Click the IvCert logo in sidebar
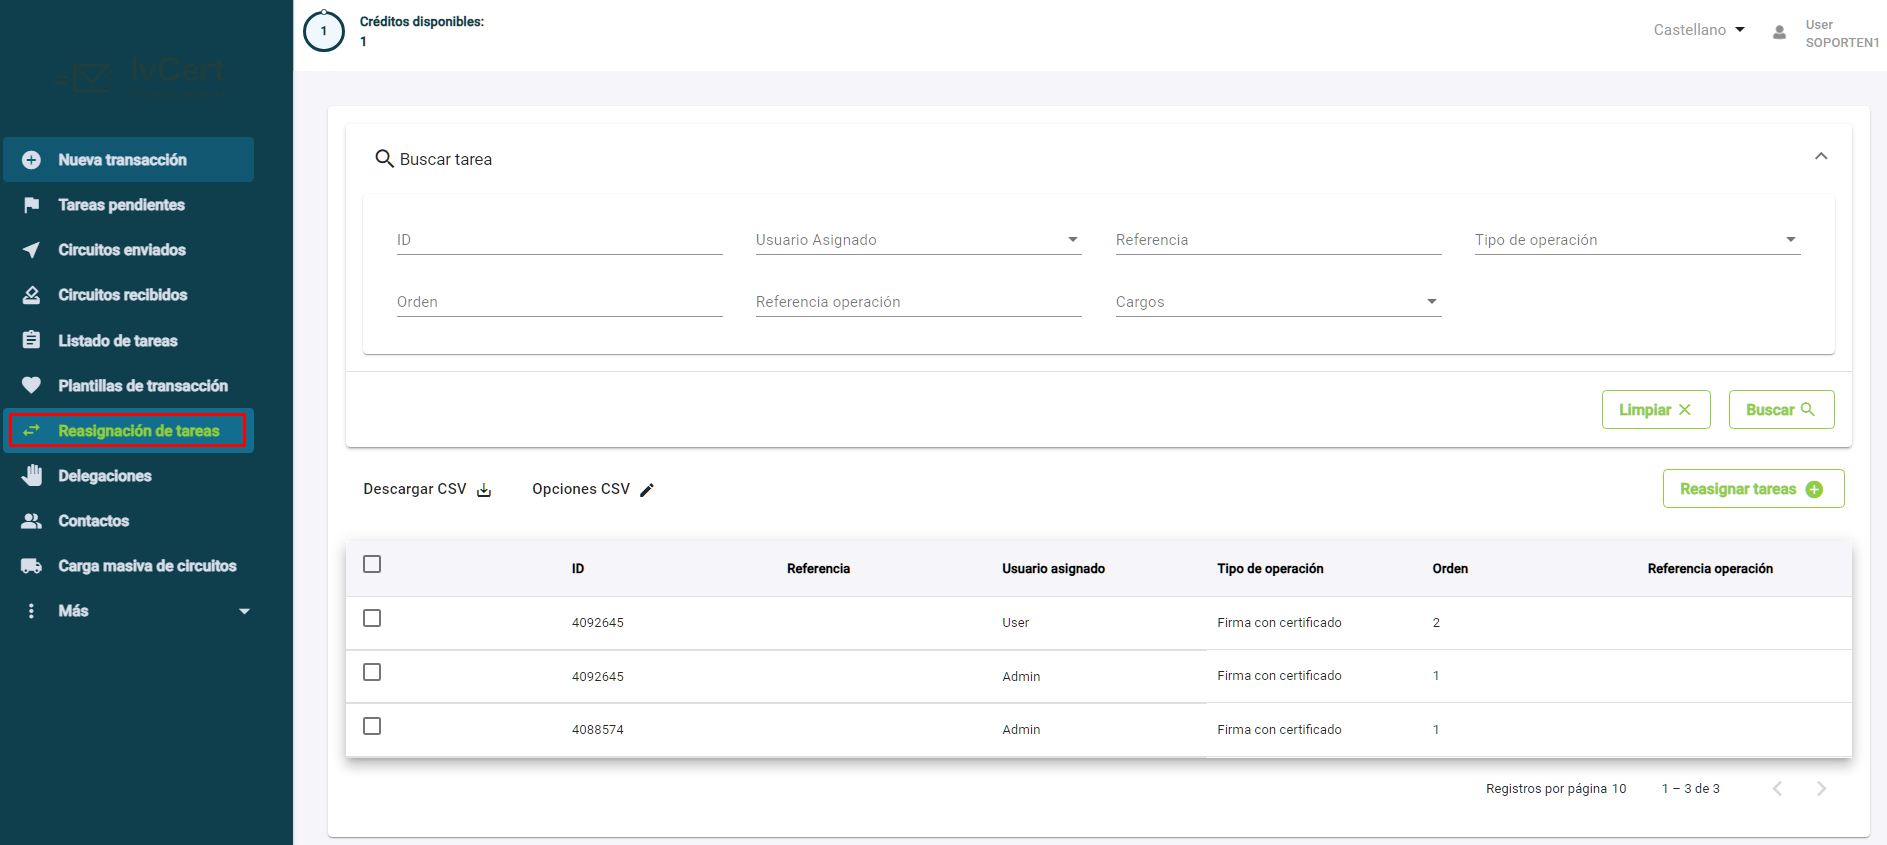The height and width of the screenshot is (845, 1887). pyautogui.click(x=140, y=77)
